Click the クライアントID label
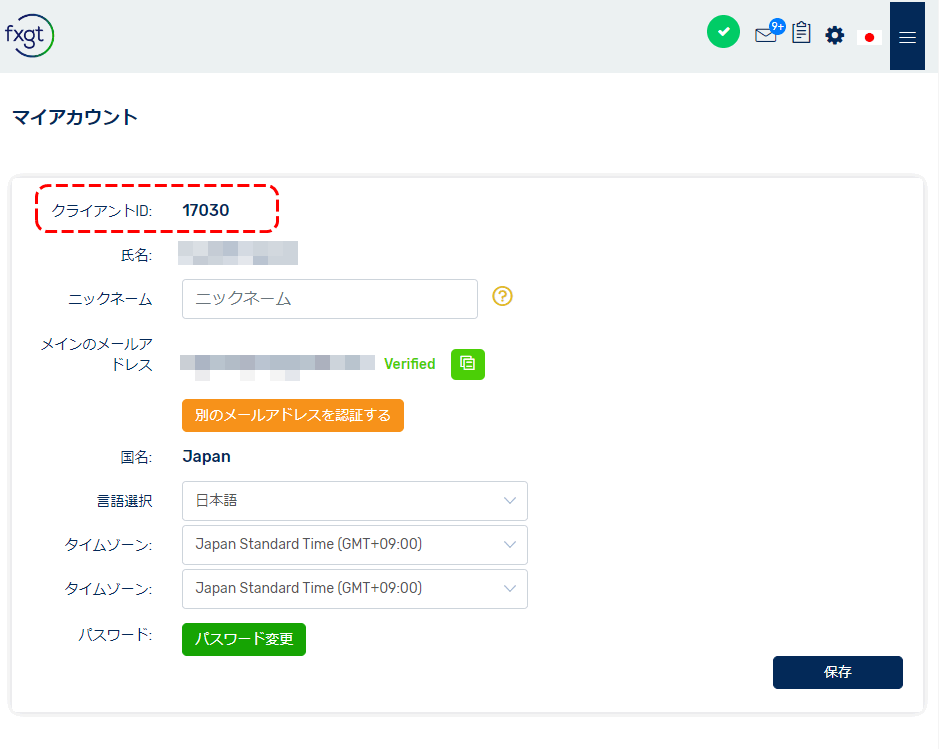The image size is (939, 749). 102,210
